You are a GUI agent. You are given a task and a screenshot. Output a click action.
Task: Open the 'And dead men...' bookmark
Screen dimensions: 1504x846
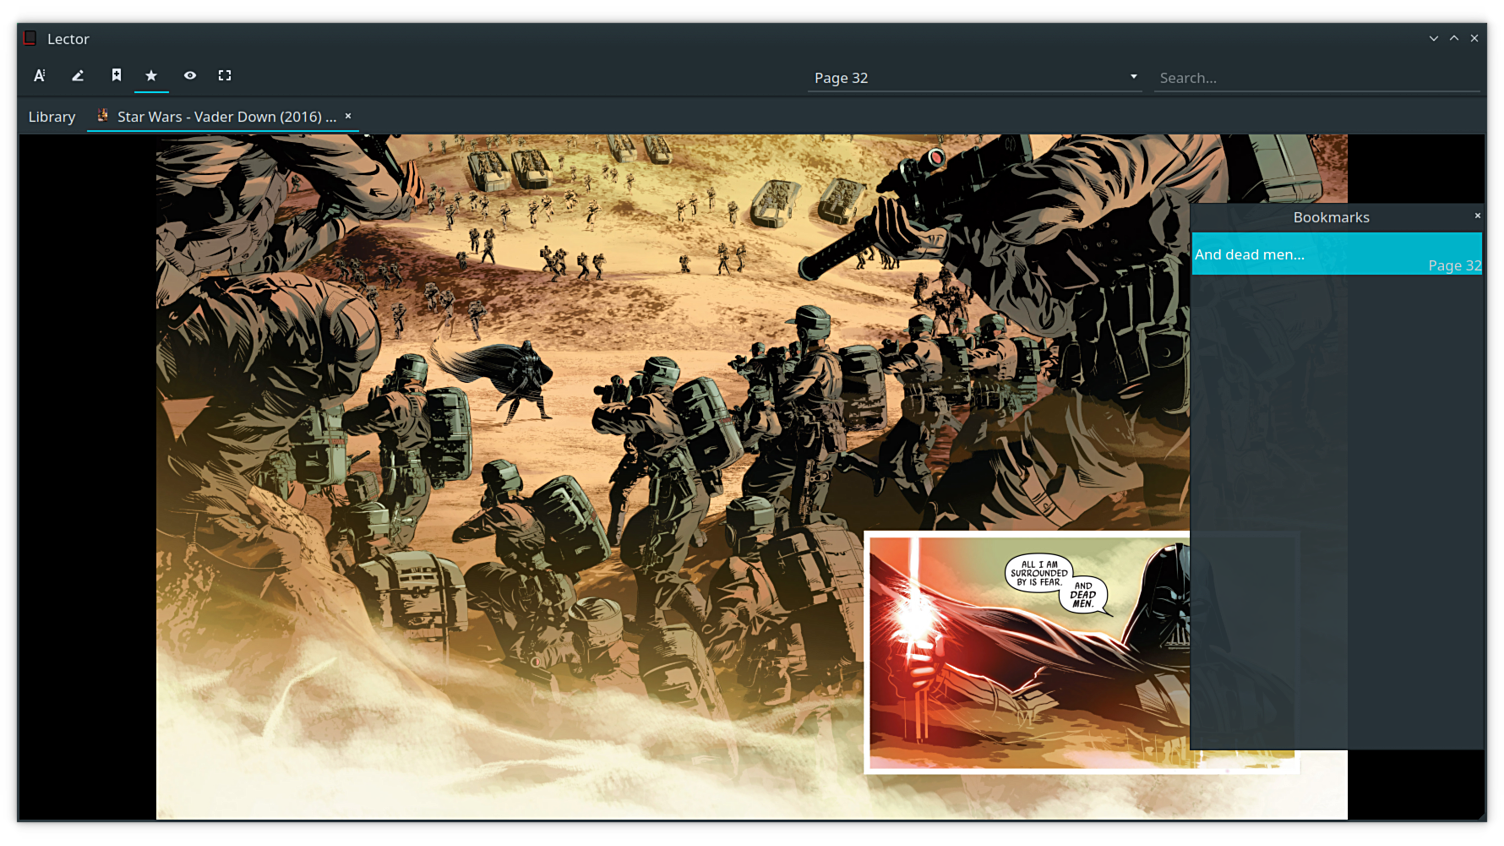tap(1336, 255)
